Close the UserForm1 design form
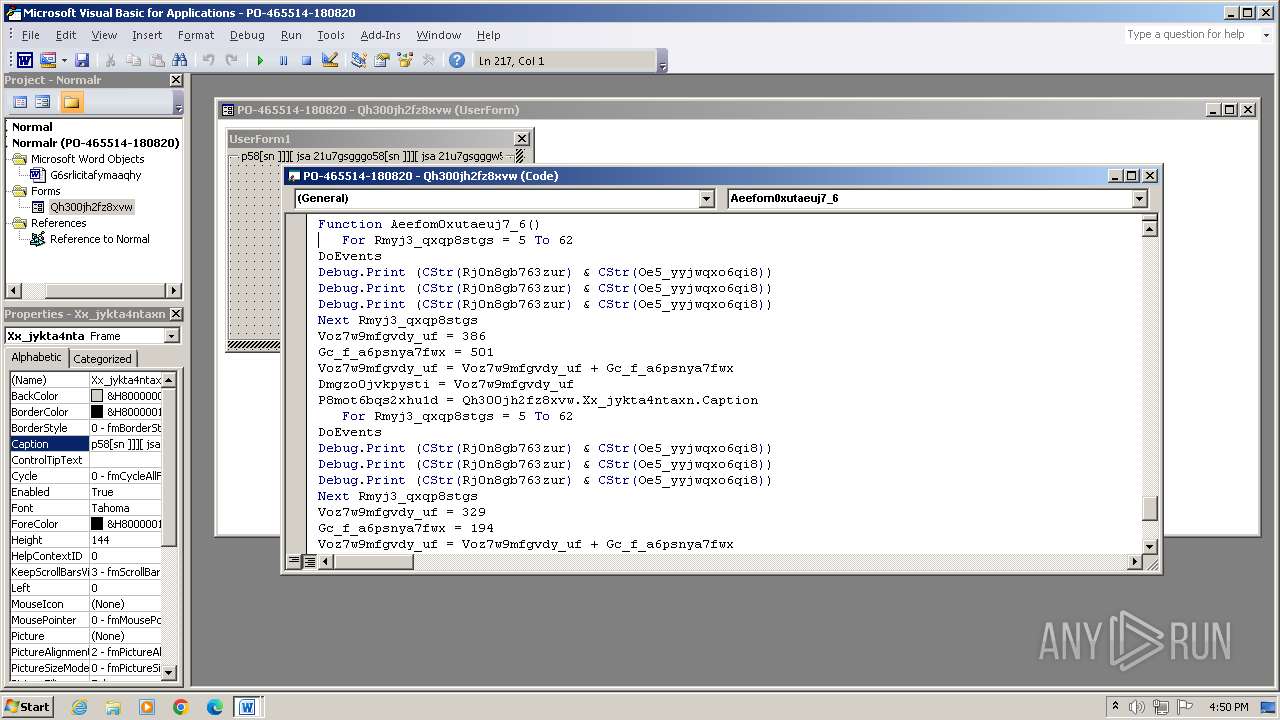1280x720 pixels. click(521, 139)
